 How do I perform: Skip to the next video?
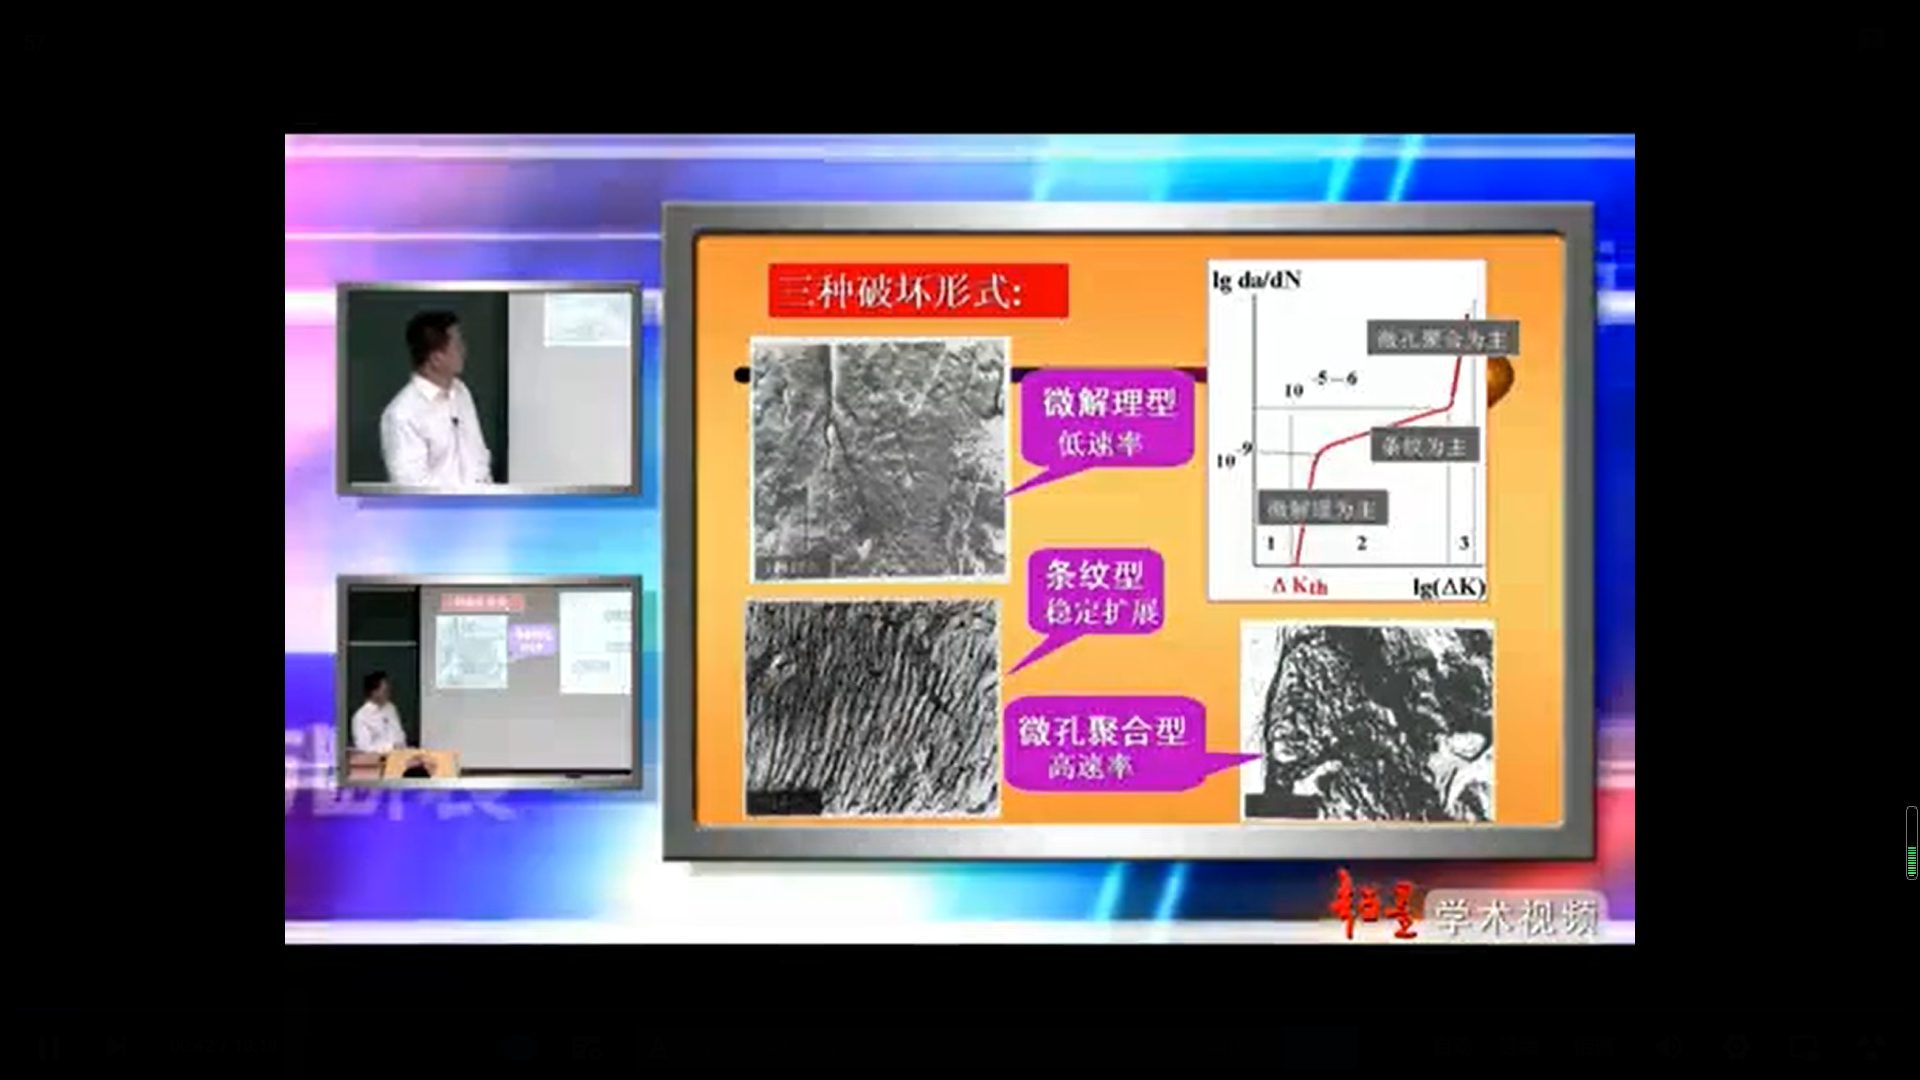click(x=115, y=1047)
